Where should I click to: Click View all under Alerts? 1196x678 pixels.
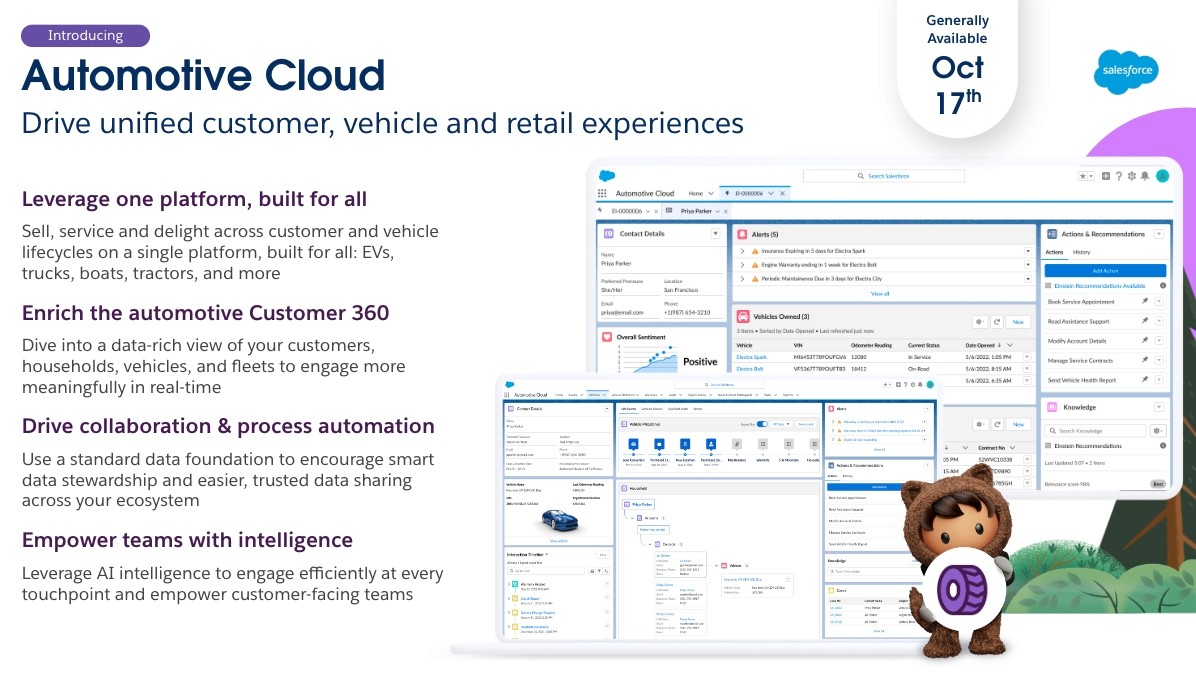tap(880, 294)
